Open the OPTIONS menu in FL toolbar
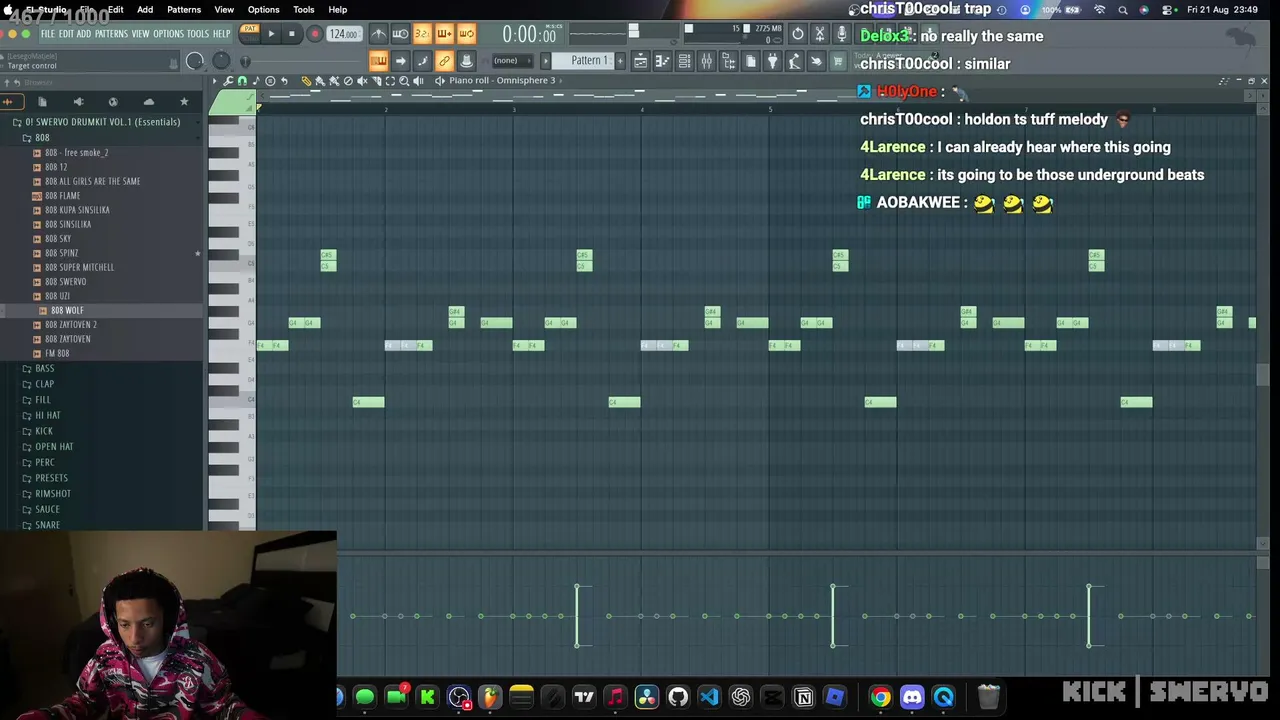Image resolution: width=1280 pixels, height=720 pixels. pyautogui.click(x=168, y=34)
